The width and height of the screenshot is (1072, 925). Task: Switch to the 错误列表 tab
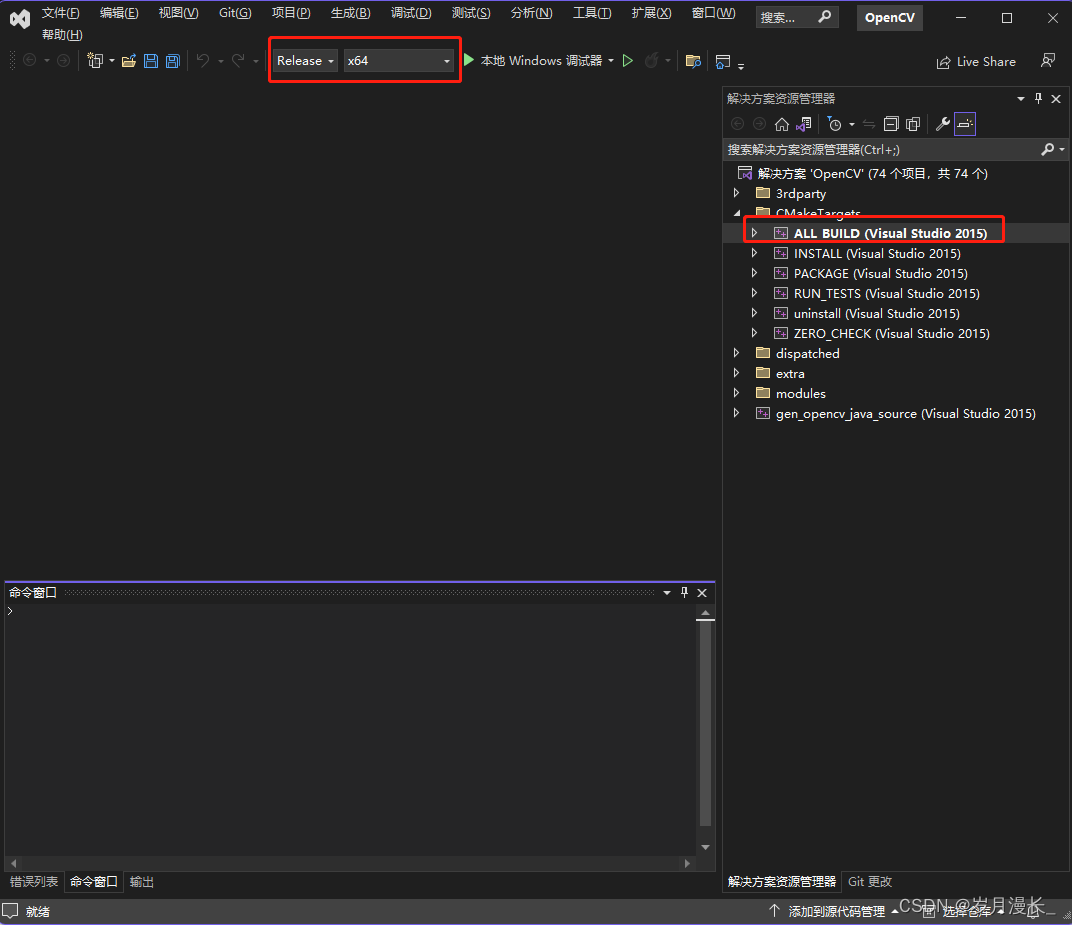point(34,881)
